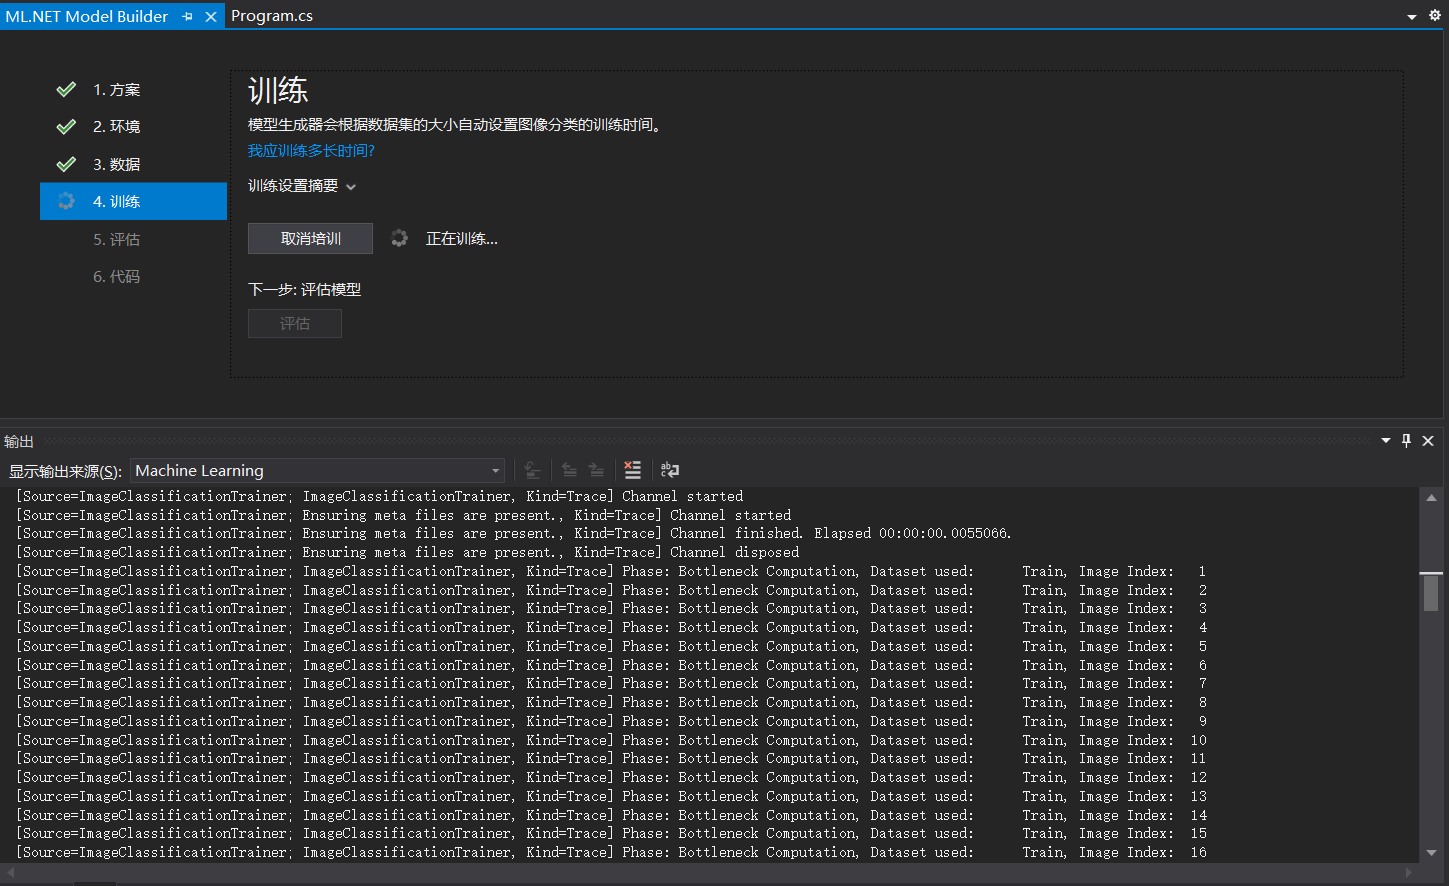Open the 我应训练多长时间? link
The height and width of the screenshot is (886, 1449).
click(311, 151)
